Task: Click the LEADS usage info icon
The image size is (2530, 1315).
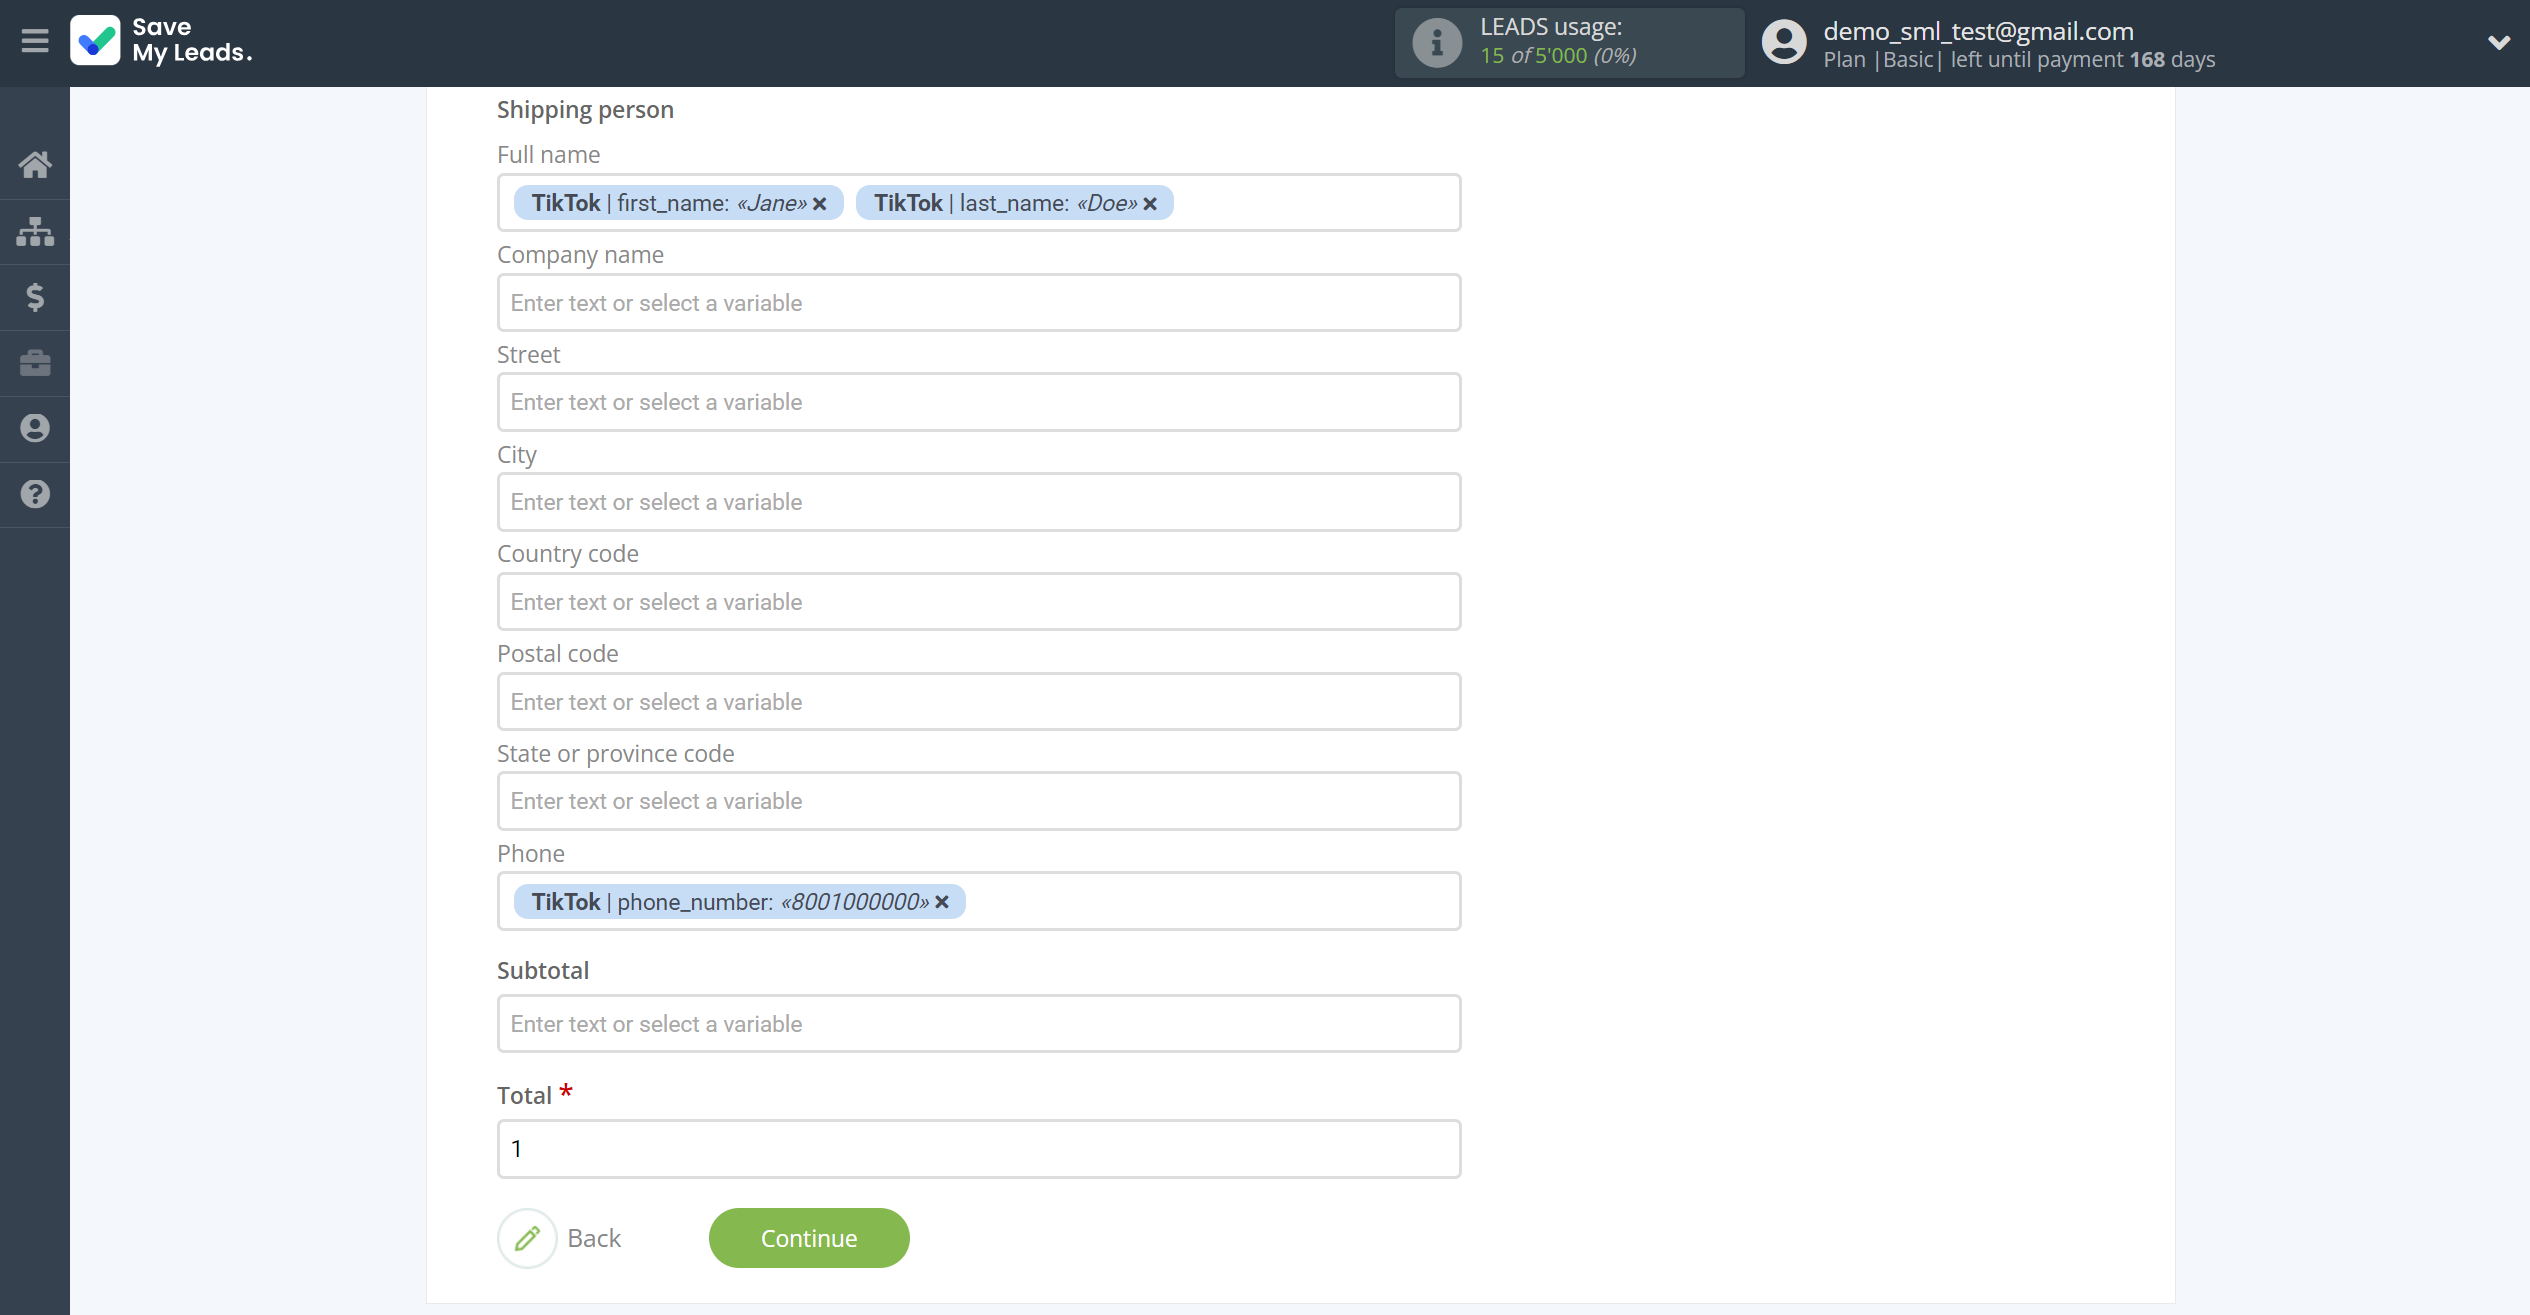Action: pos(1436,43)
